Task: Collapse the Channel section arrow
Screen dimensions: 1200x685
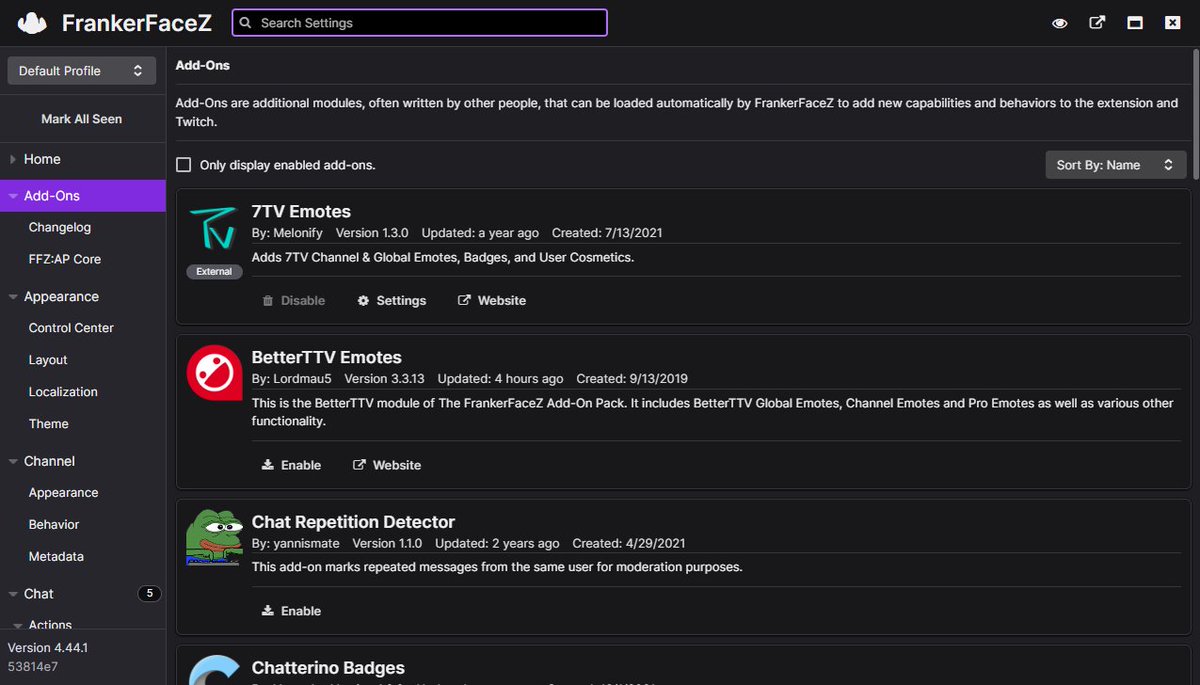Action: [x=13, y=461]
